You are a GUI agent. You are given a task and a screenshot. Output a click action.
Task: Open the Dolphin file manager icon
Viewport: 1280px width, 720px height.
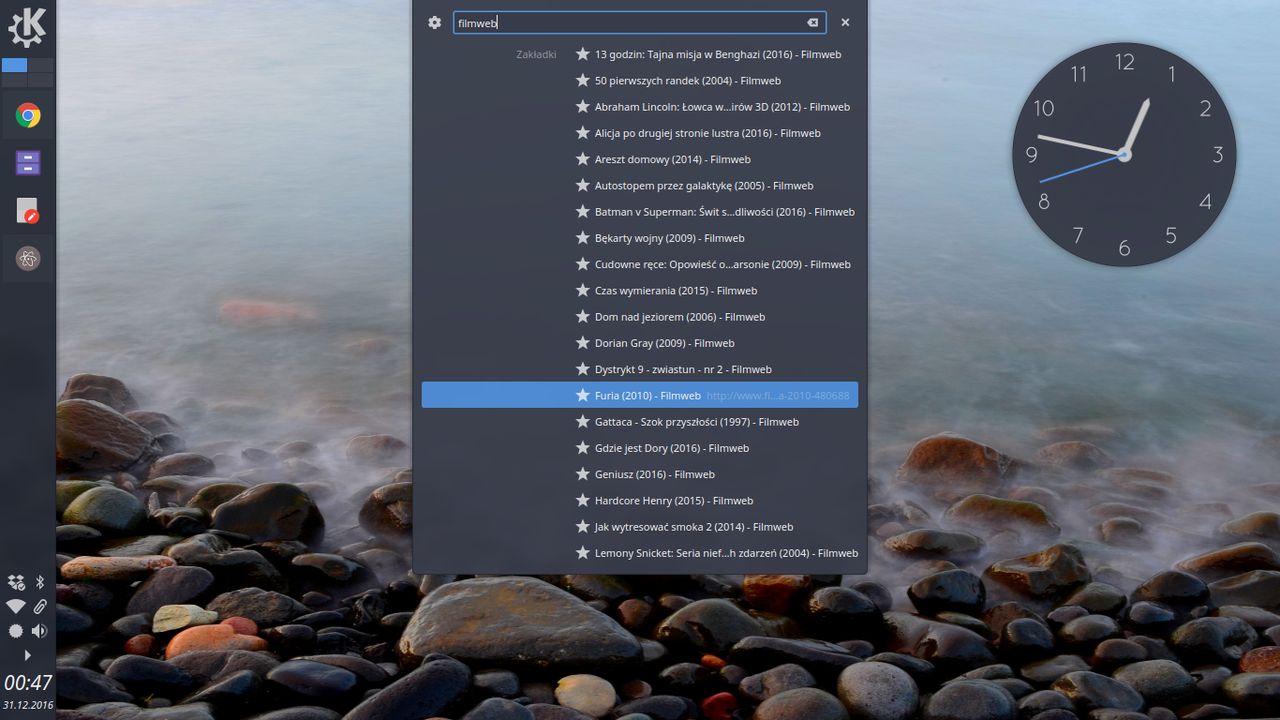coord(28,163)
